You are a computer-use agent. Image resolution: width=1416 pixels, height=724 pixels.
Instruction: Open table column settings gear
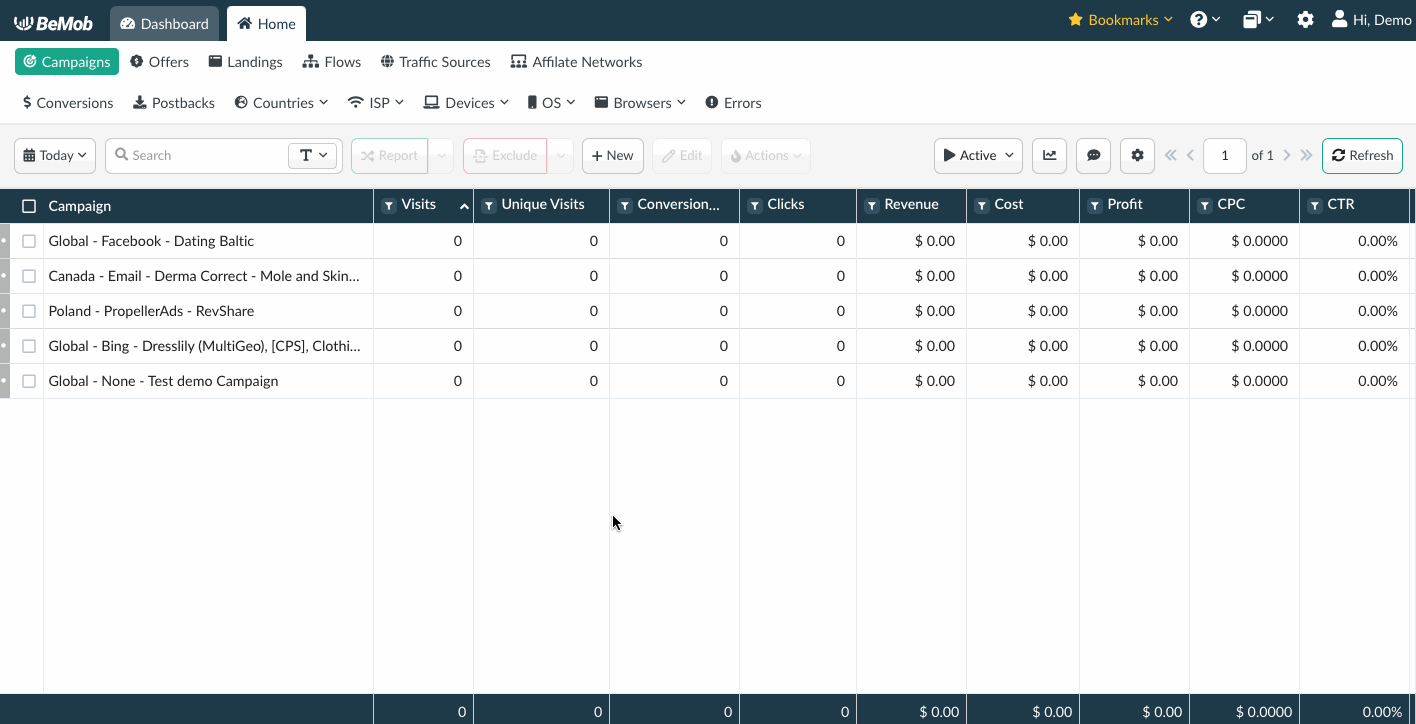tap(1137, 155)
